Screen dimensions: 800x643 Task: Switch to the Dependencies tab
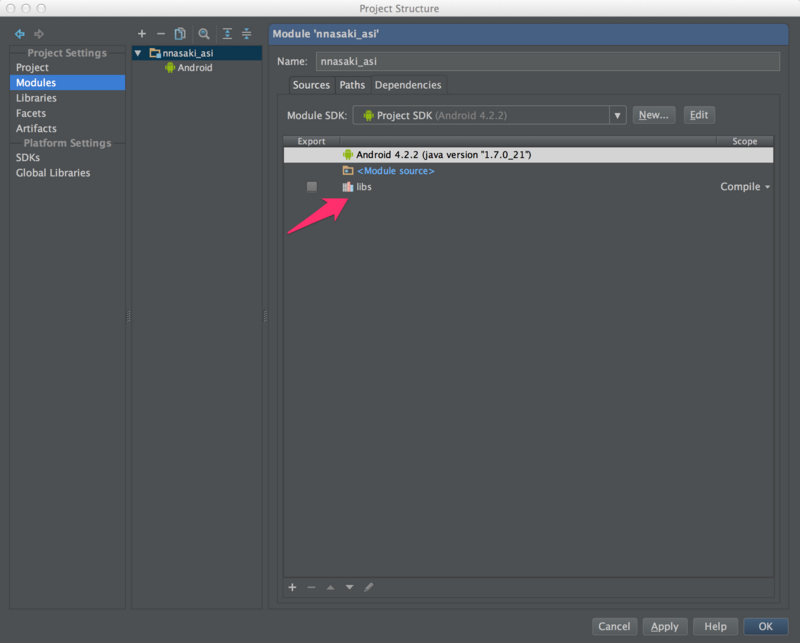408,85
